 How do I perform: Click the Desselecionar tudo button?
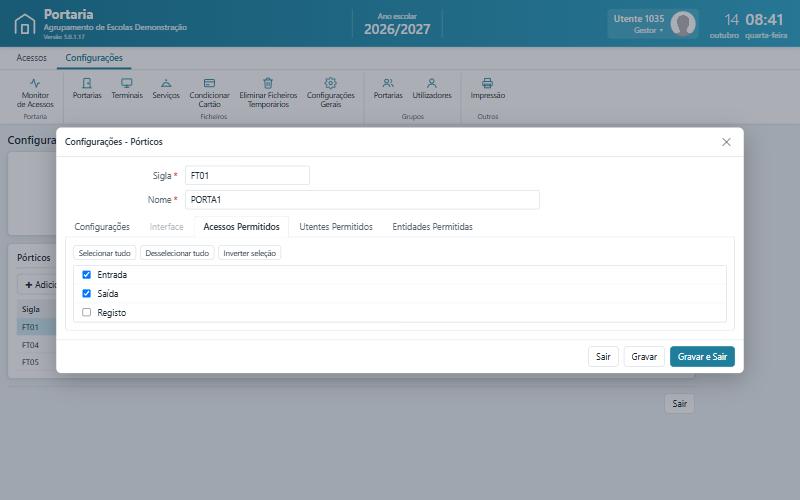coord(177,253)
